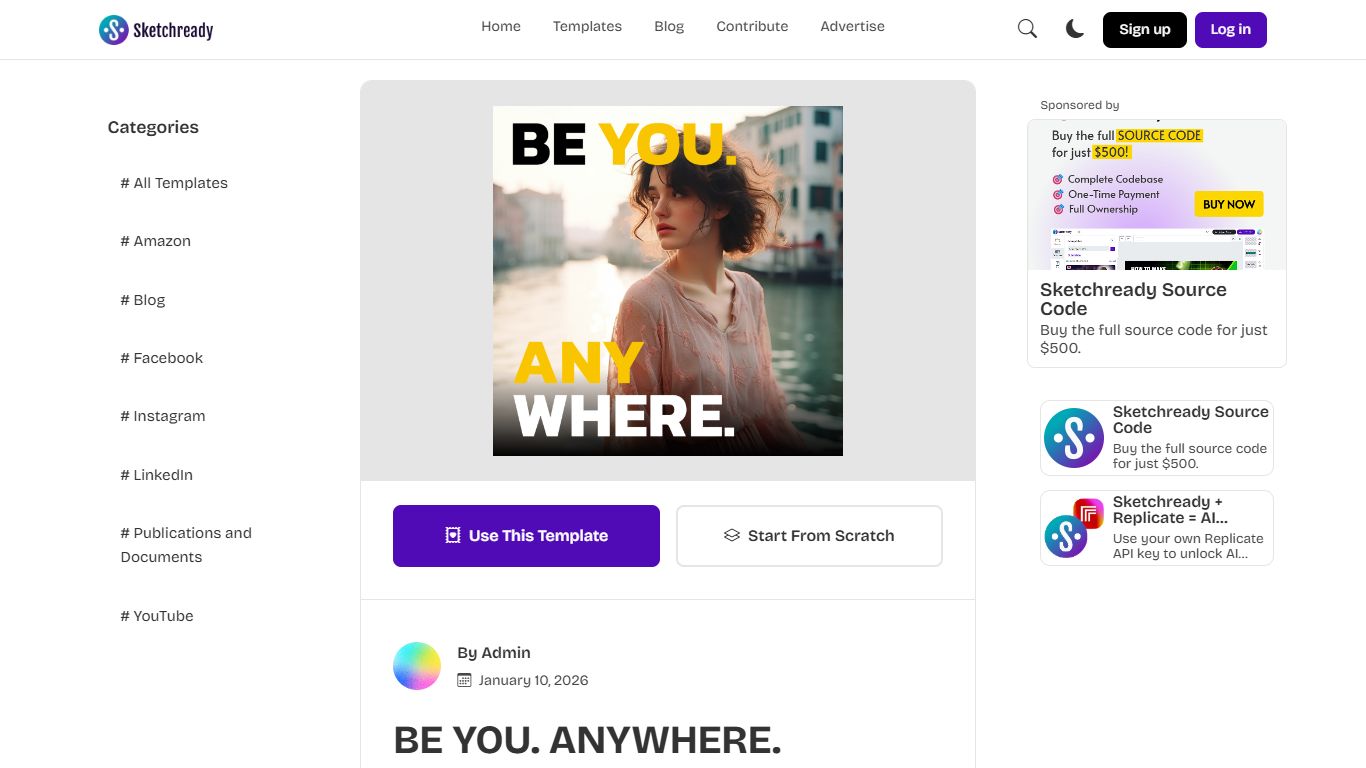Screen dimensions: 1366x768
Task: Click the BE YOU ANYWHERE template preview
Action: coord(668,281)
